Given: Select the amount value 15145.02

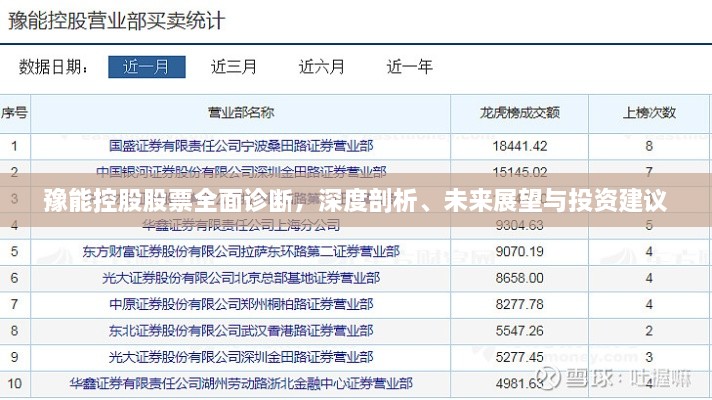Looking at the screenshot, I should coord(519,172).
